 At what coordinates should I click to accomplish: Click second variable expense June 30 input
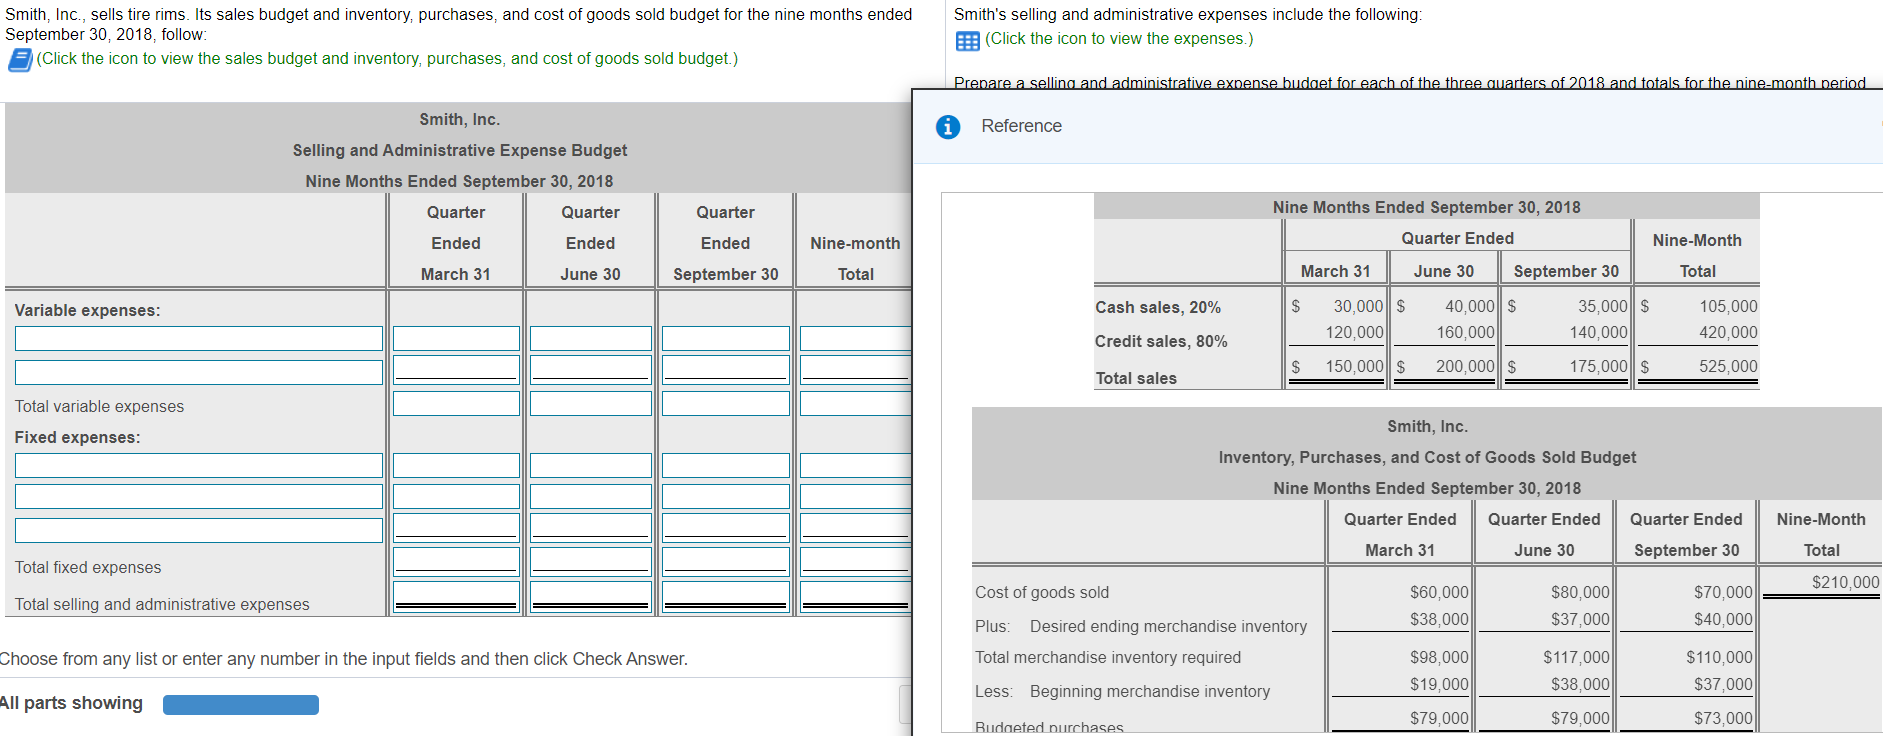[591, 369]
